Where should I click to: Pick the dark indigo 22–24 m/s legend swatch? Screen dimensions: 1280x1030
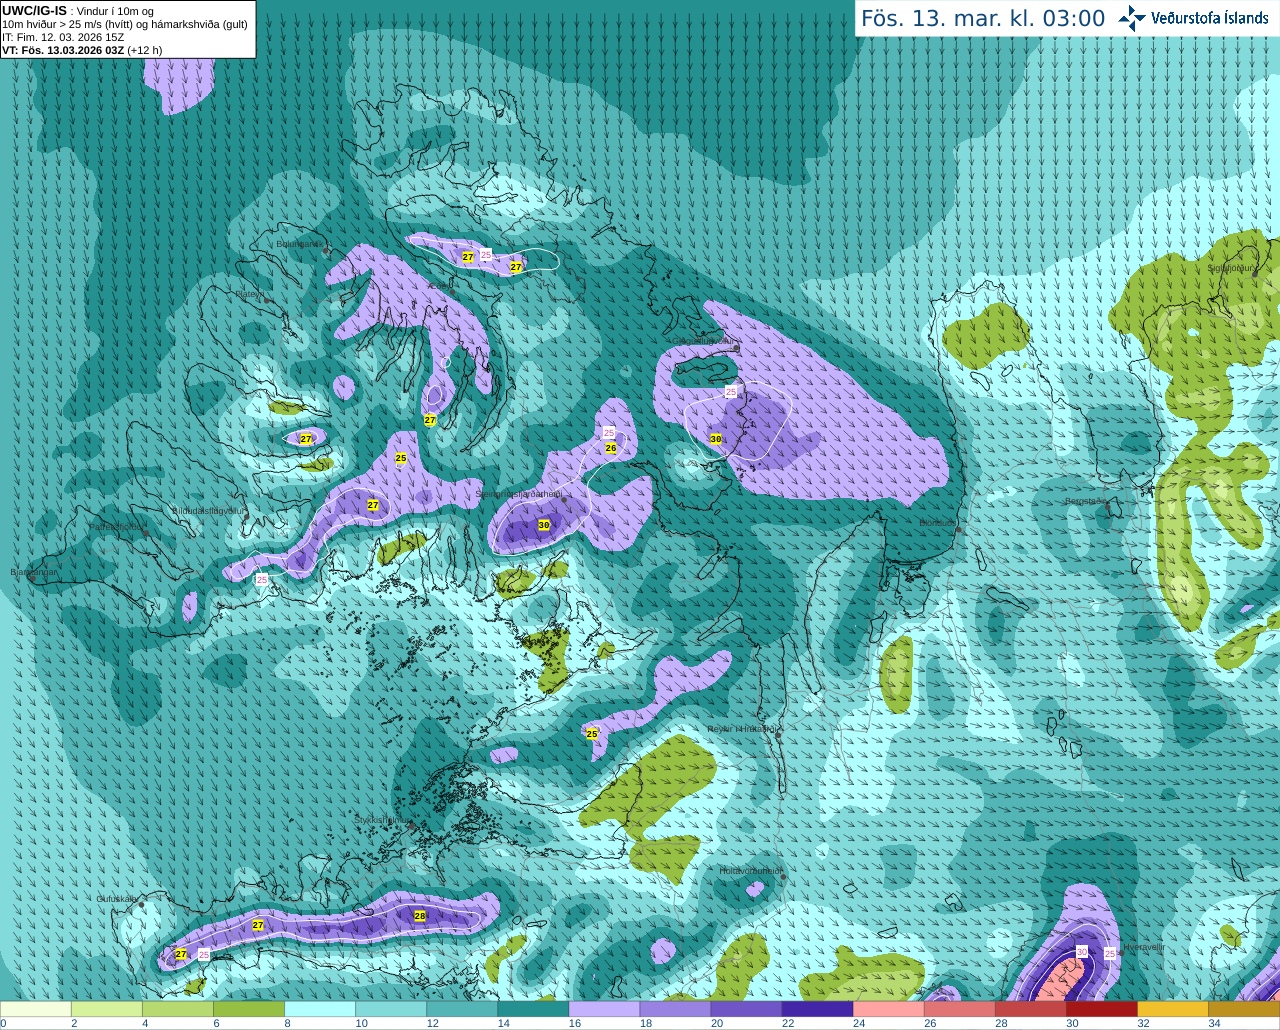coord(817,1009)
